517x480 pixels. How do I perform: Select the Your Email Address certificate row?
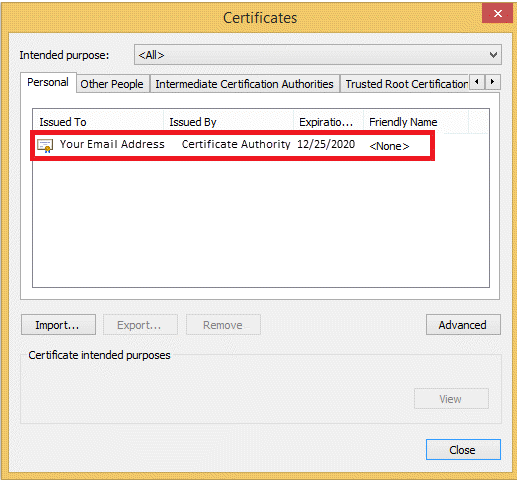click(232, 146)
